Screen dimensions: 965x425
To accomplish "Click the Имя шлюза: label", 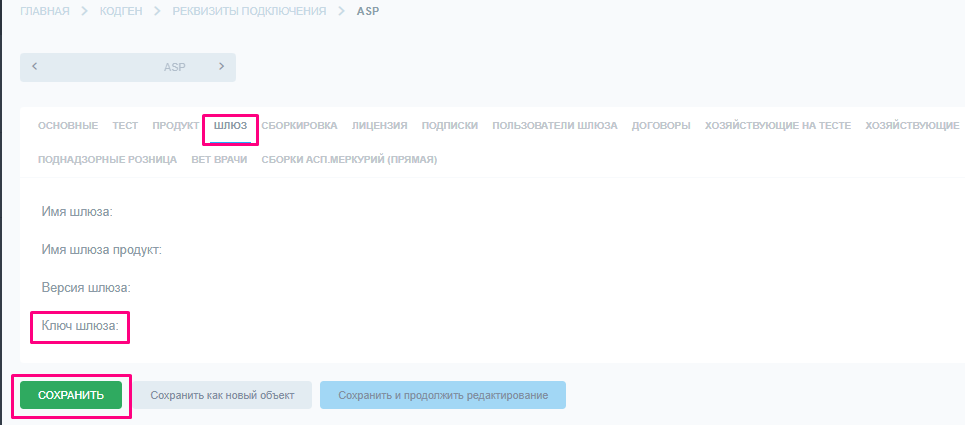I will [77, 212].
